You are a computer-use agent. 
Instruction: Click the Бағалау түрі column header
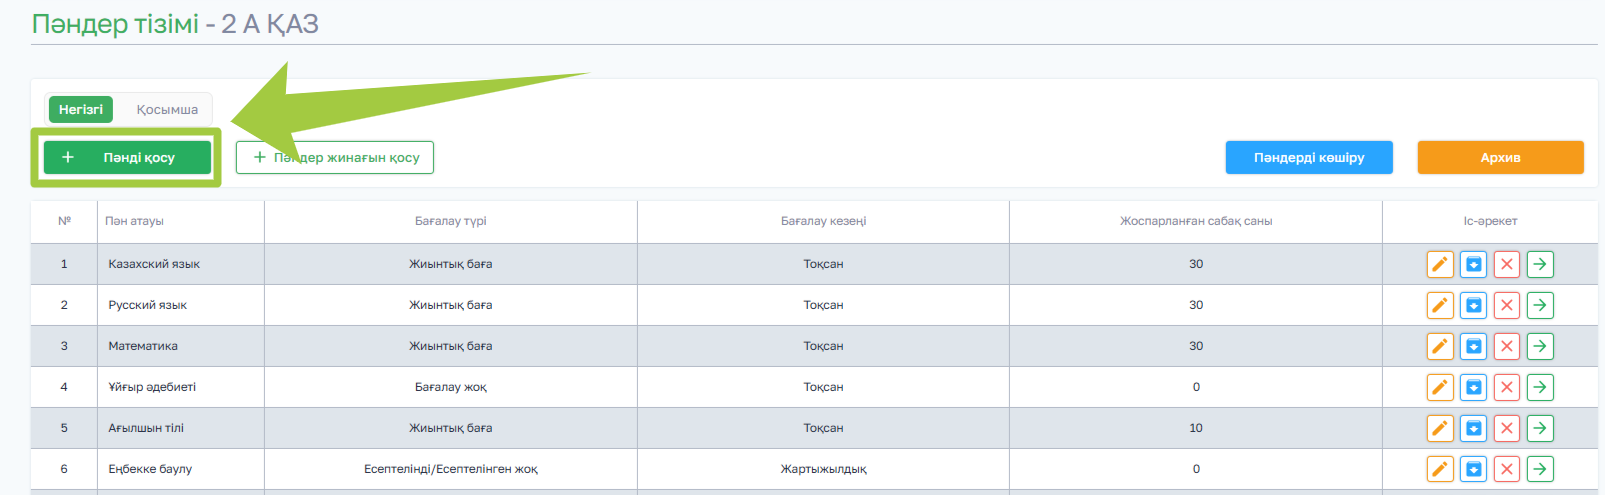pyautogui.click(x=450, y=221)
